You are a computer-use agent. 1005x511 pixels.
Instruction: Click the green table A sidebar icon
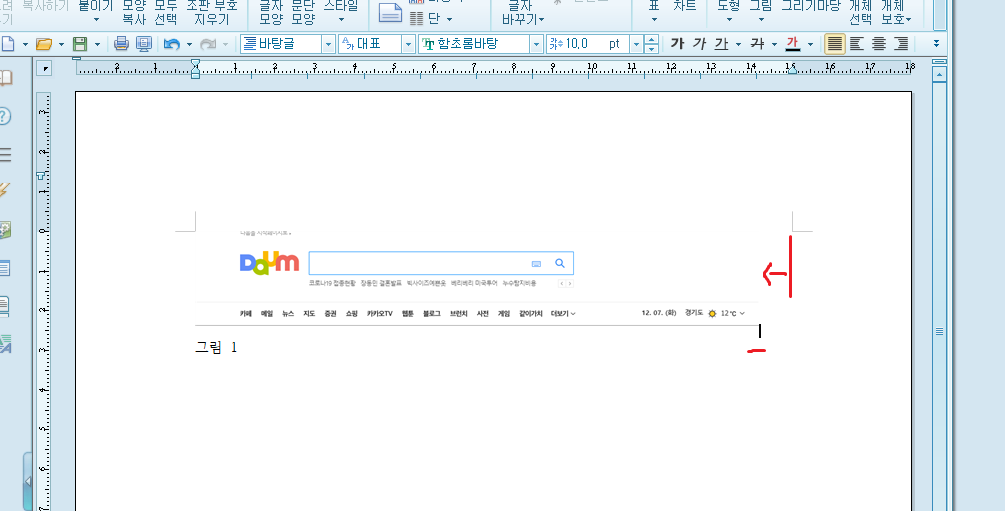point(6,344)
